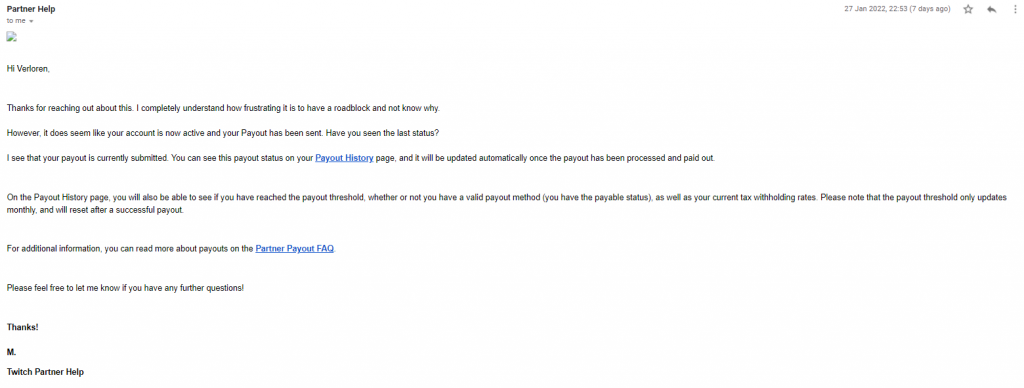The height and width of the screenshot is (388, 1024).
Task: Click the sentence "I see that your payout"
Action: coord(361,158)
